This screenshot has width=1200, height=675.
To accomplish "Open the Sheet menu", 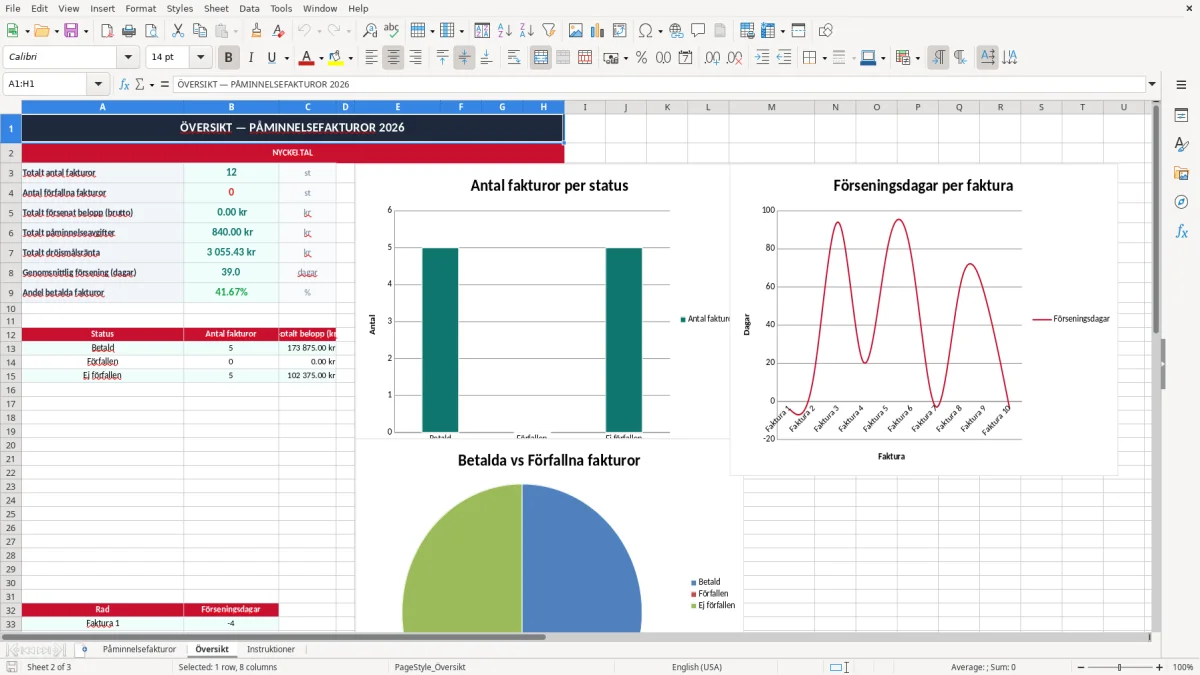I will [x=216, y=8].
